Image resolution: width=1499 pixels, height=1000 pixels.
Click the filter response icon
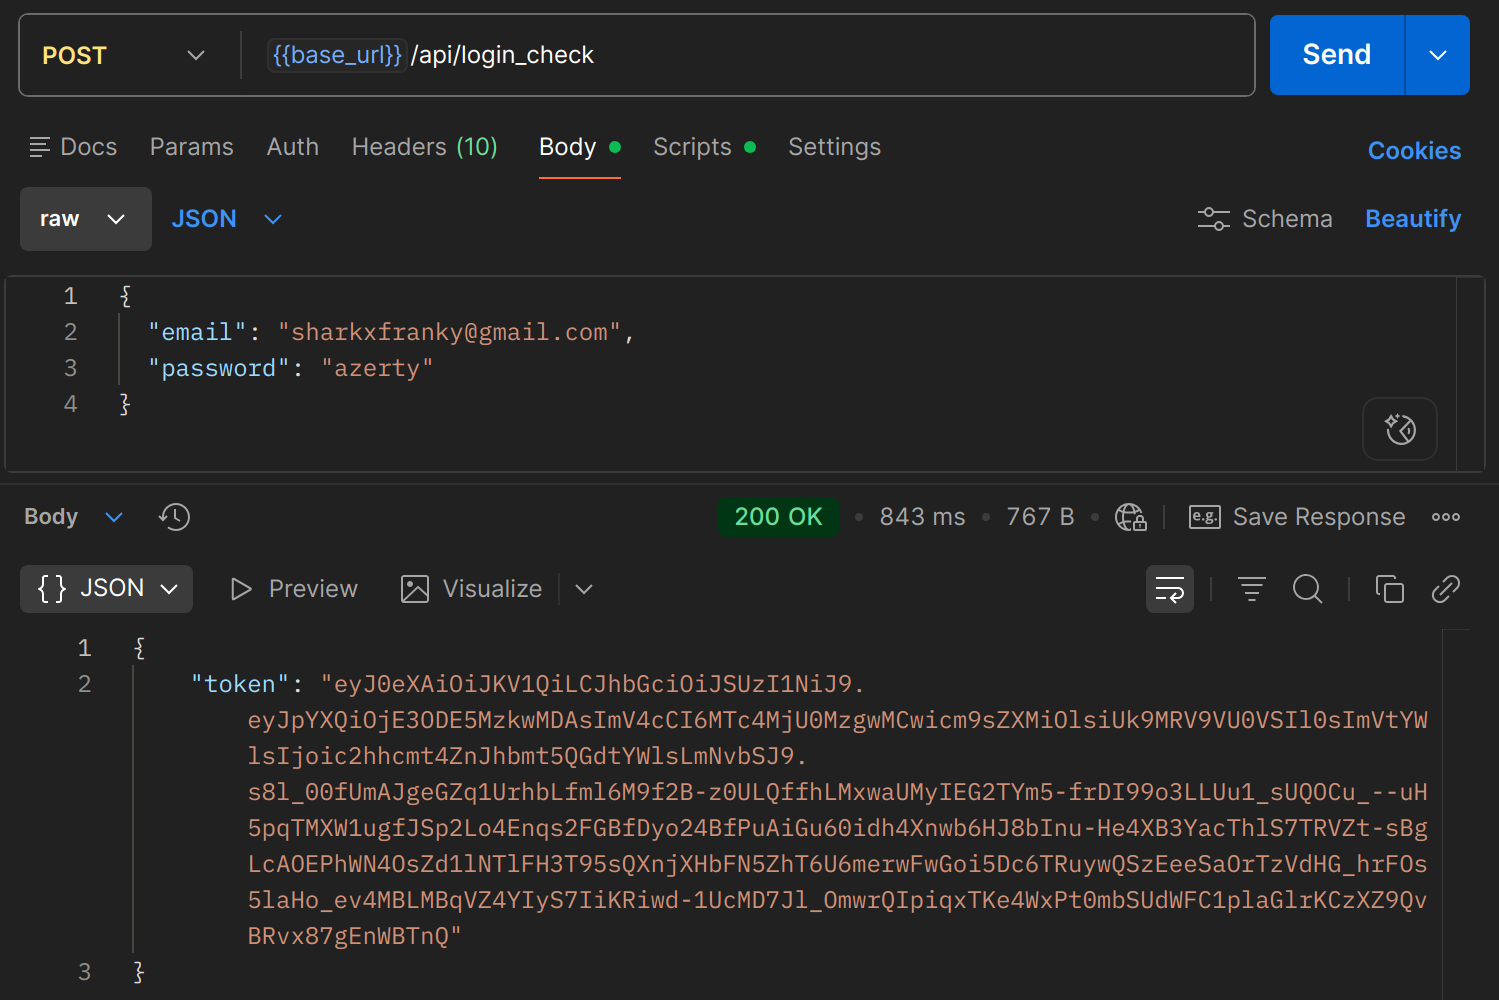pyautogui.click(x=1252, y=589)
